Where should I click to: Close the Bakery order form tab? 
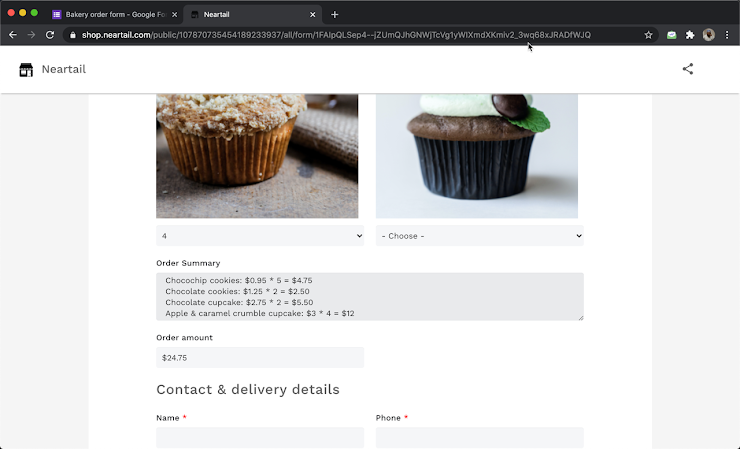point(174,15)
